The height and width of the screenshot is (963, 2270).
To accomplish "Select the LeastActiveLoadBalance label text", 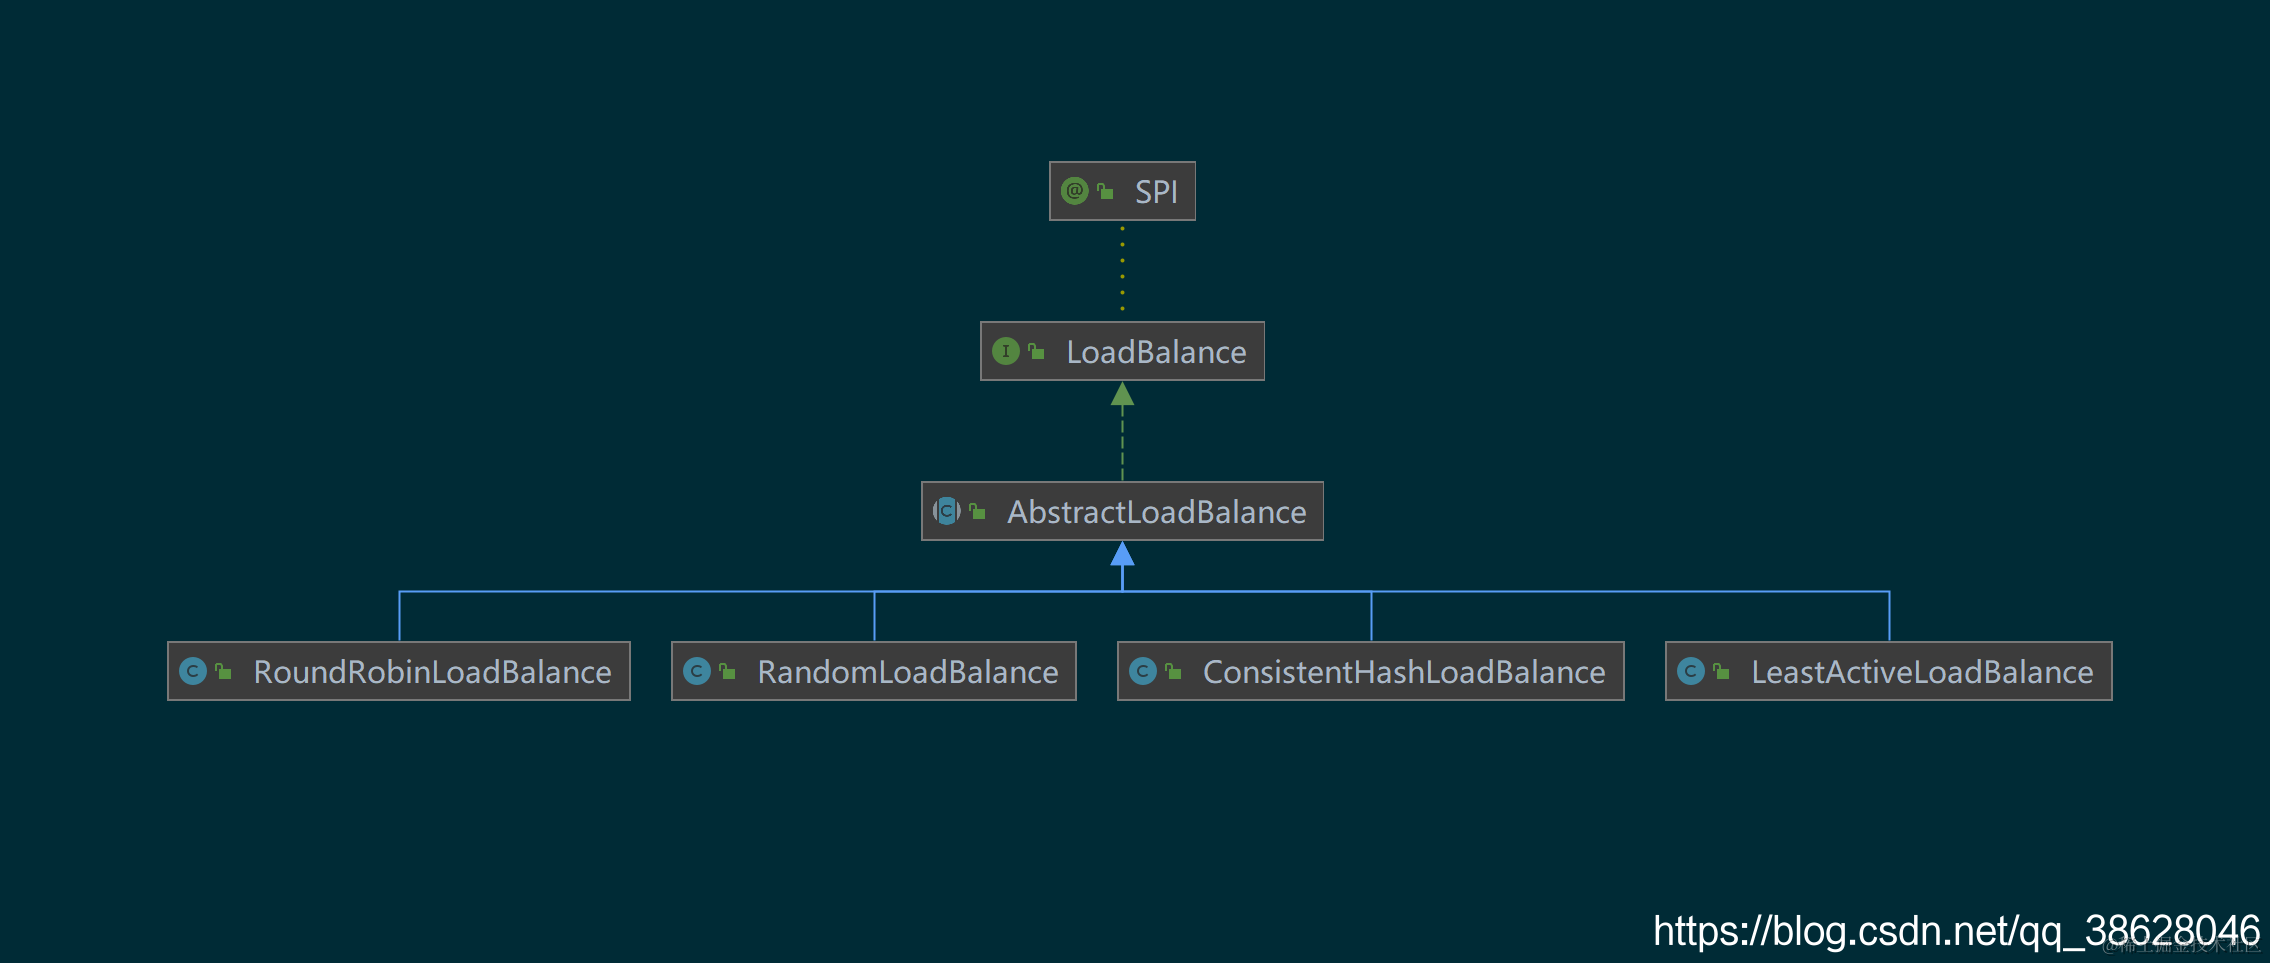I will tap(1922, 672).
